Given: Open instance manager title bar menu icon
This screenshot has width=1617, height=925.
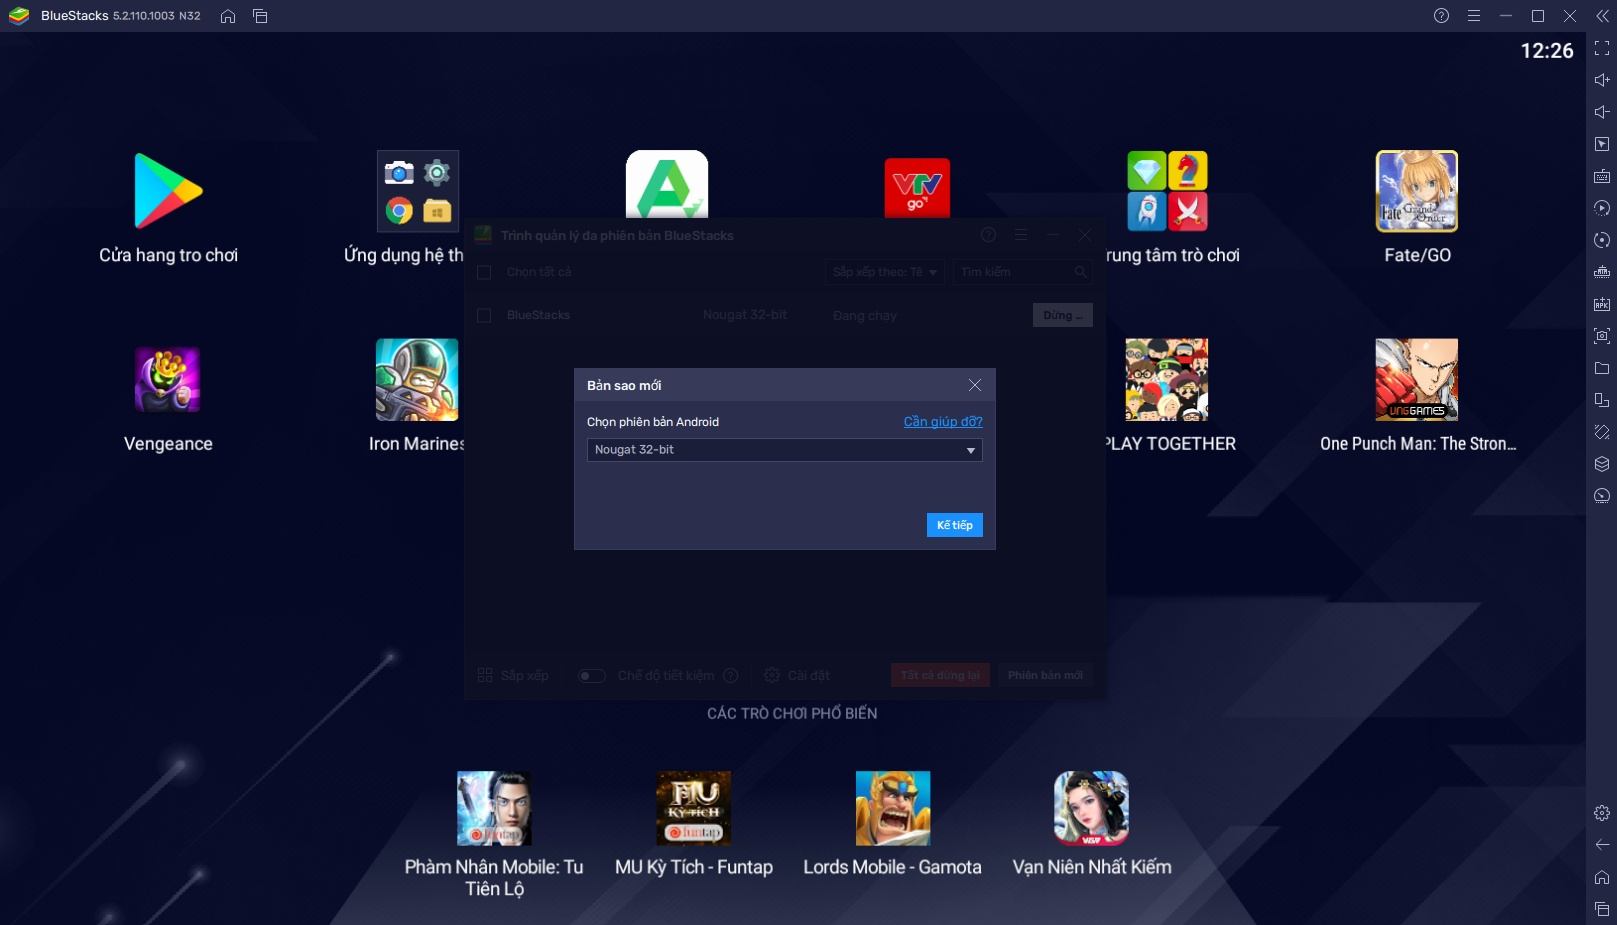Looking at the screenshot, I should [1021, 235].
